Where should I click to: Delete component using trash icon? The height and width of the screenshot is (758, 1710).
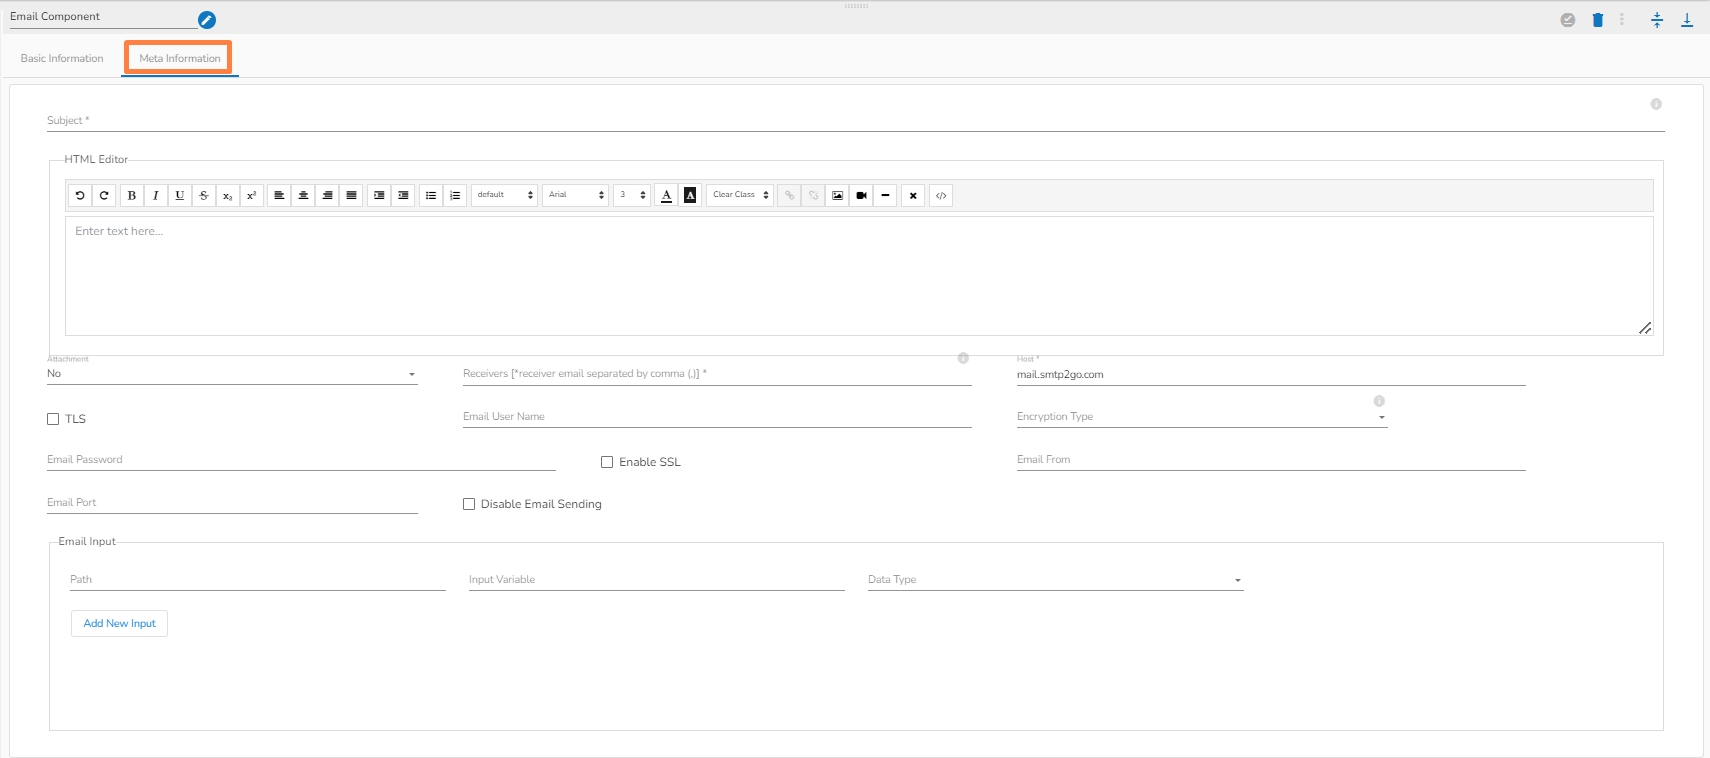tap(1597, 20)
